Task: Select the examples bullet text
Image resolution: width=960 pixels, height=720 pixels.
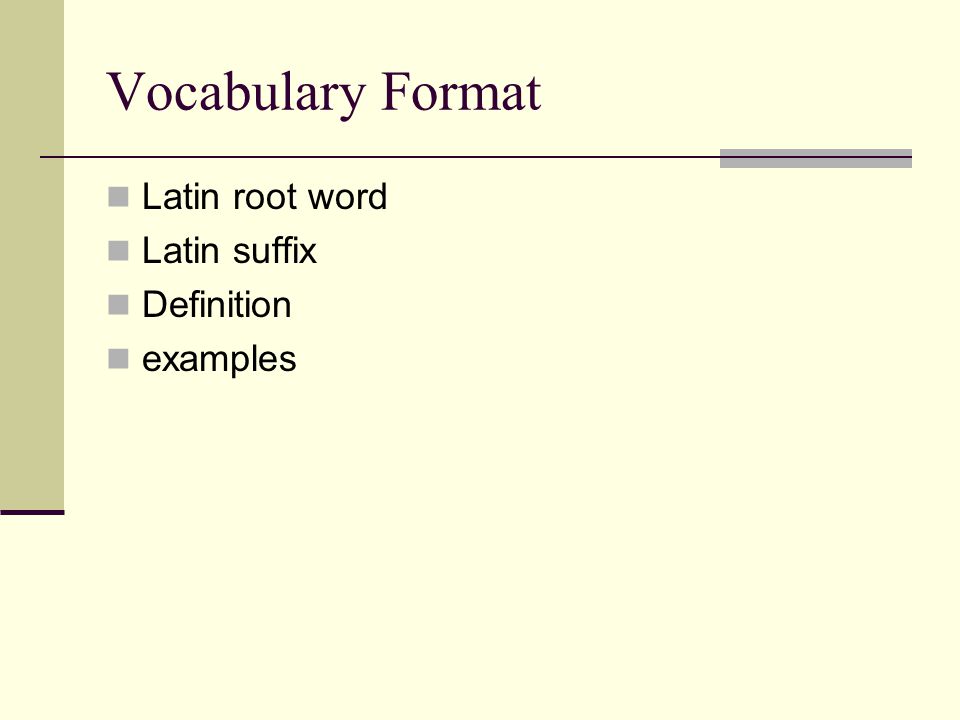Action: click(x=219, y=359)
